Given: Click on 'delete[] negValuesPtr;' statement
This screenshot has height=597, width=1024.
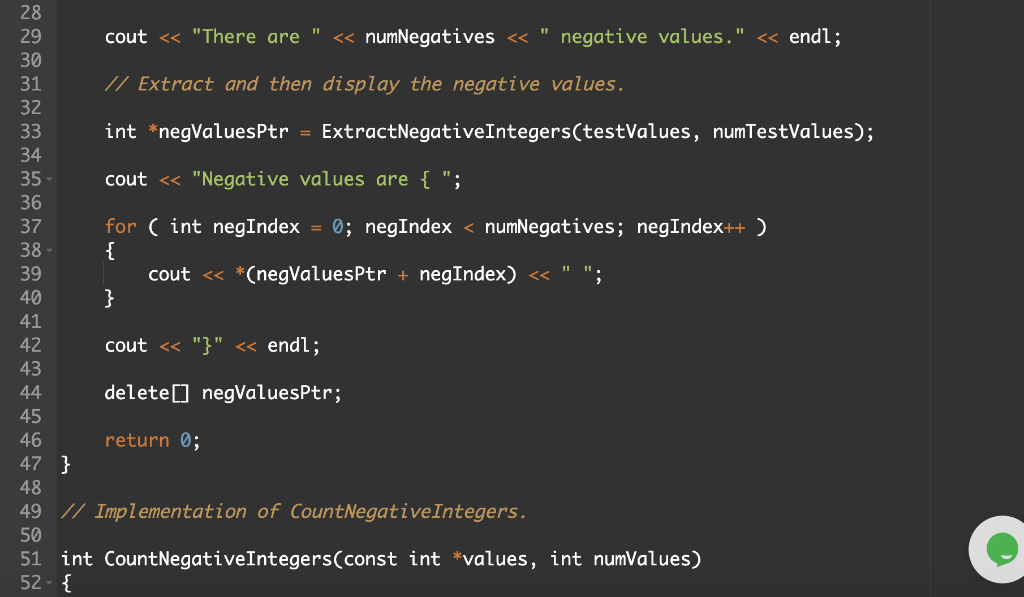Looking at the screenshot, I should 223,393.
